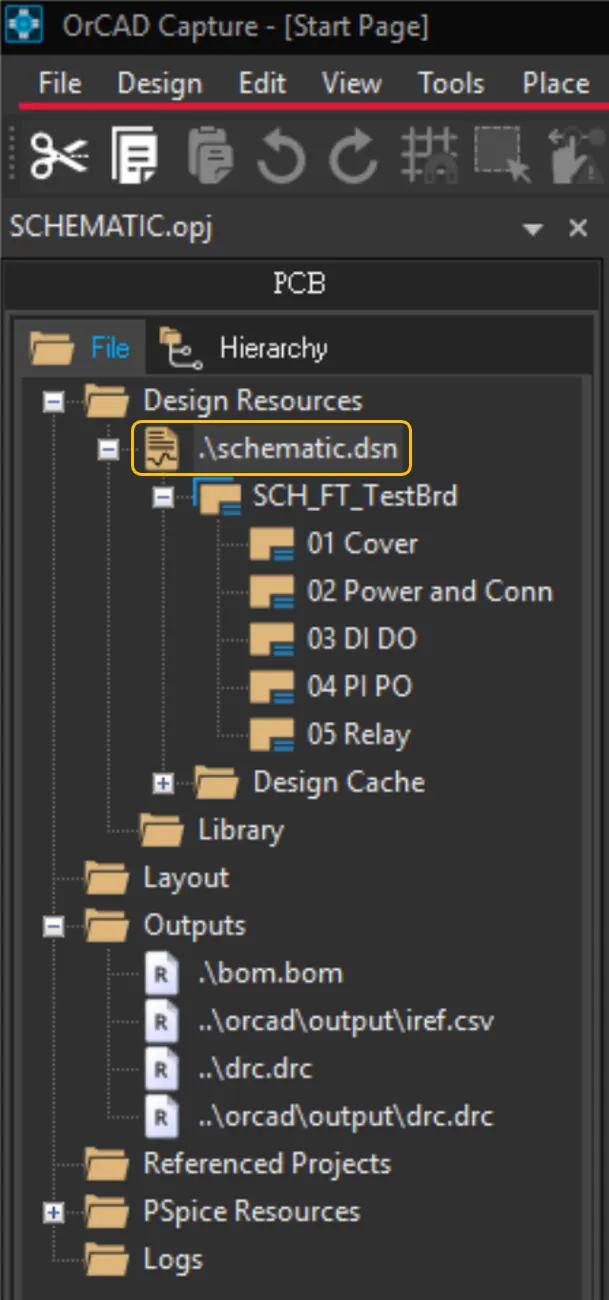Open the File menu

click(59, 83)
